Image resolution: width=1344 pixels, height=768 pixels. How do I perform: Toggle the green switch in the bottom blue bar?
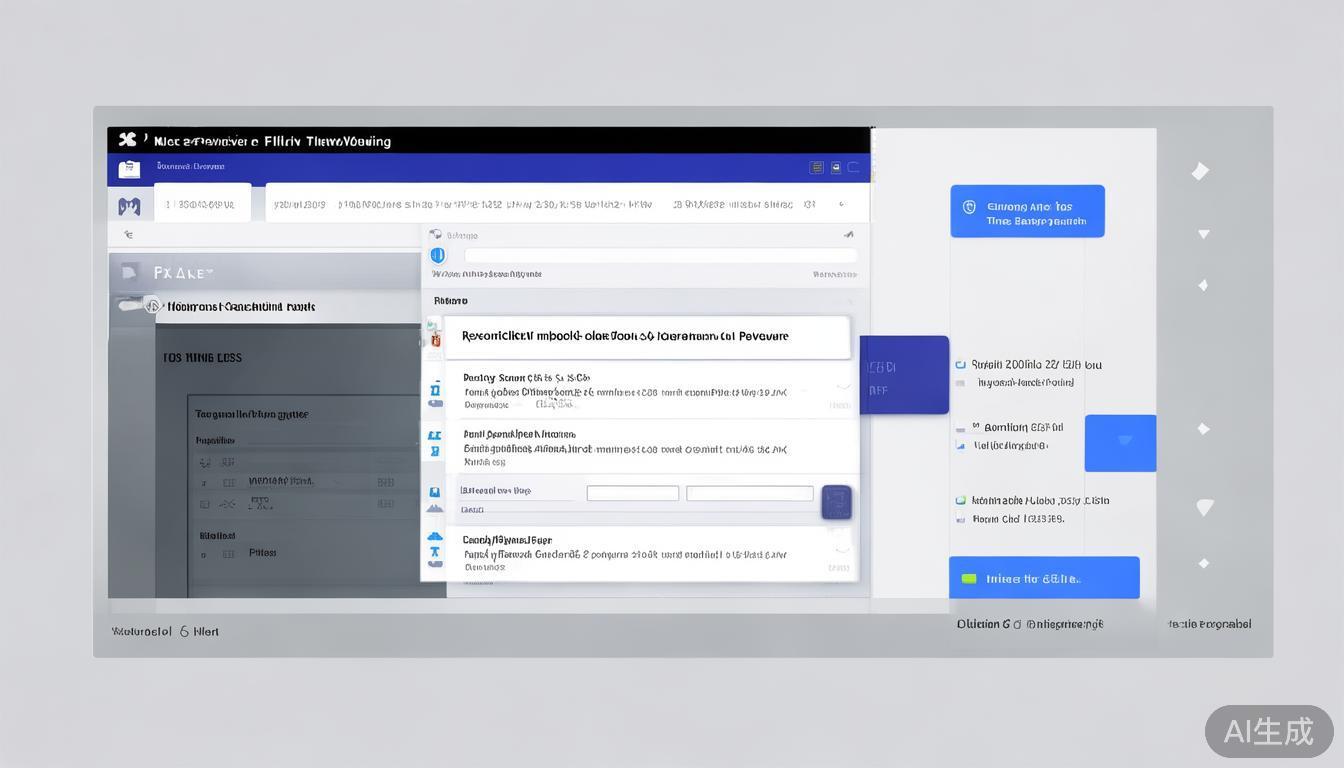point(968,579)
